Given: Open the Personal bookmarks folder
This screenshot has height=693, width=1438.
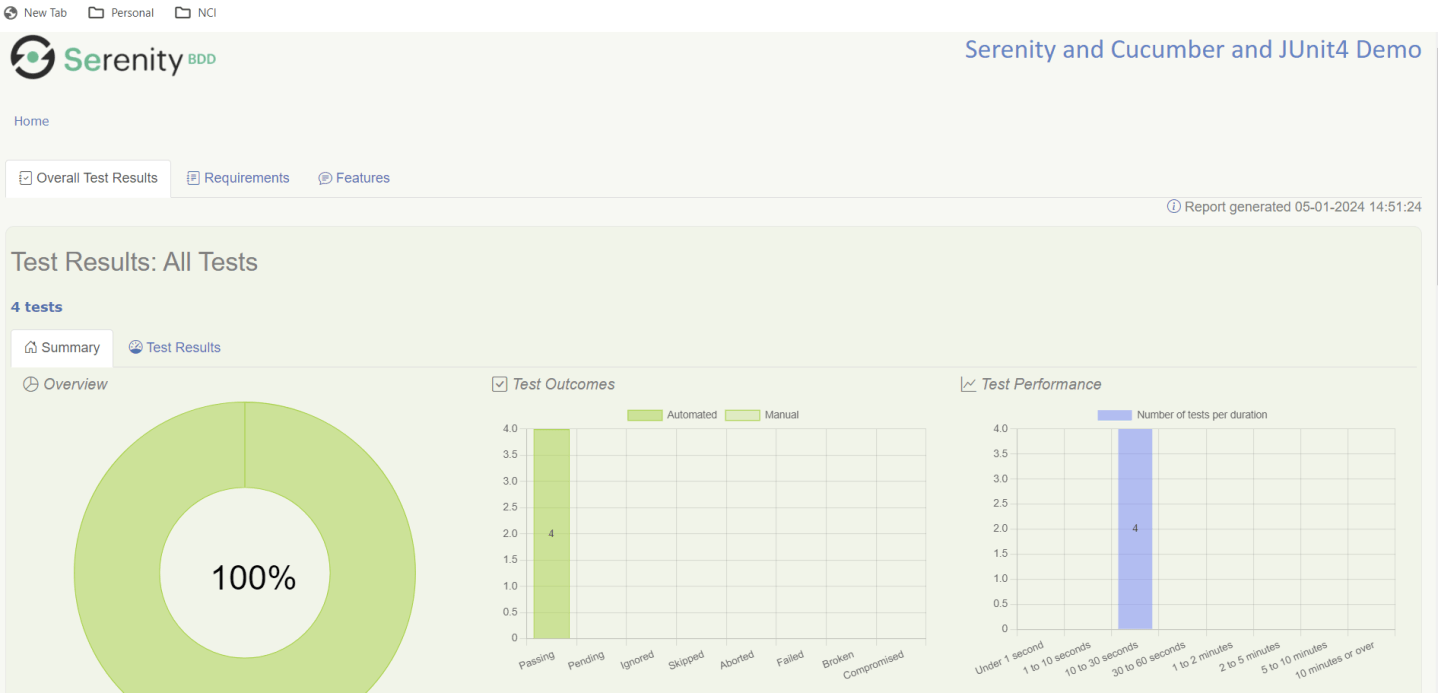Looking at the screenshot, I should [x=121, y=13].
